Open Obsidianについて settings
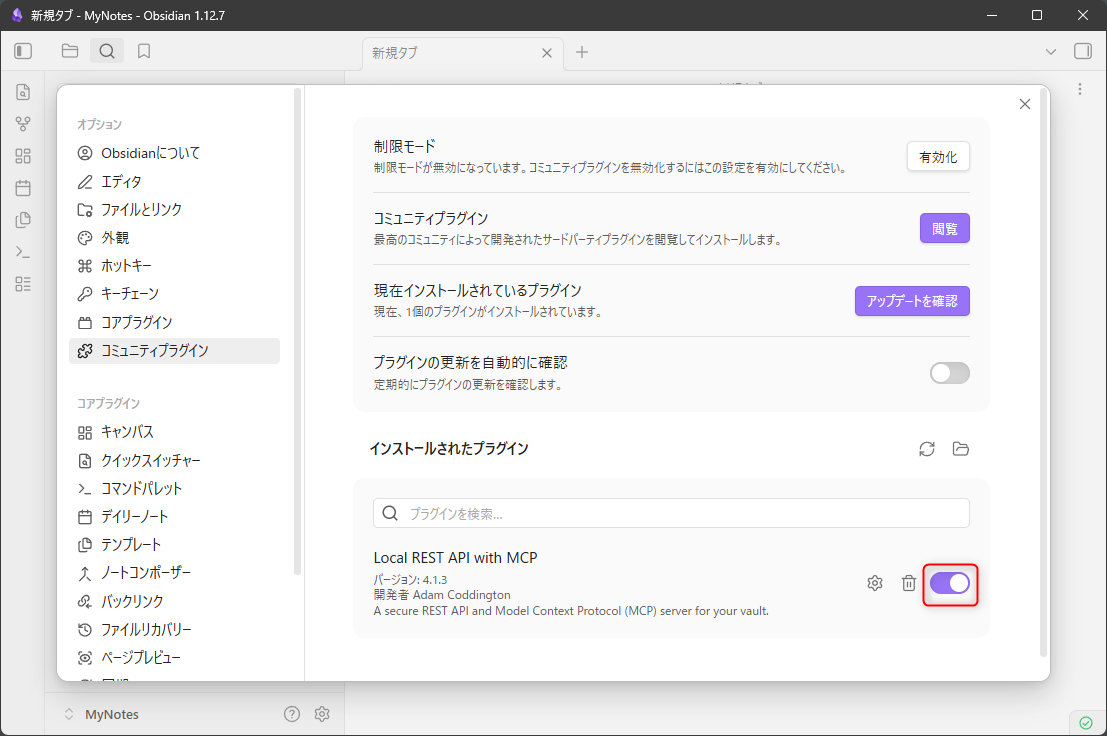The width and height of the screenshot is (1107, 736). click(174, 153)
